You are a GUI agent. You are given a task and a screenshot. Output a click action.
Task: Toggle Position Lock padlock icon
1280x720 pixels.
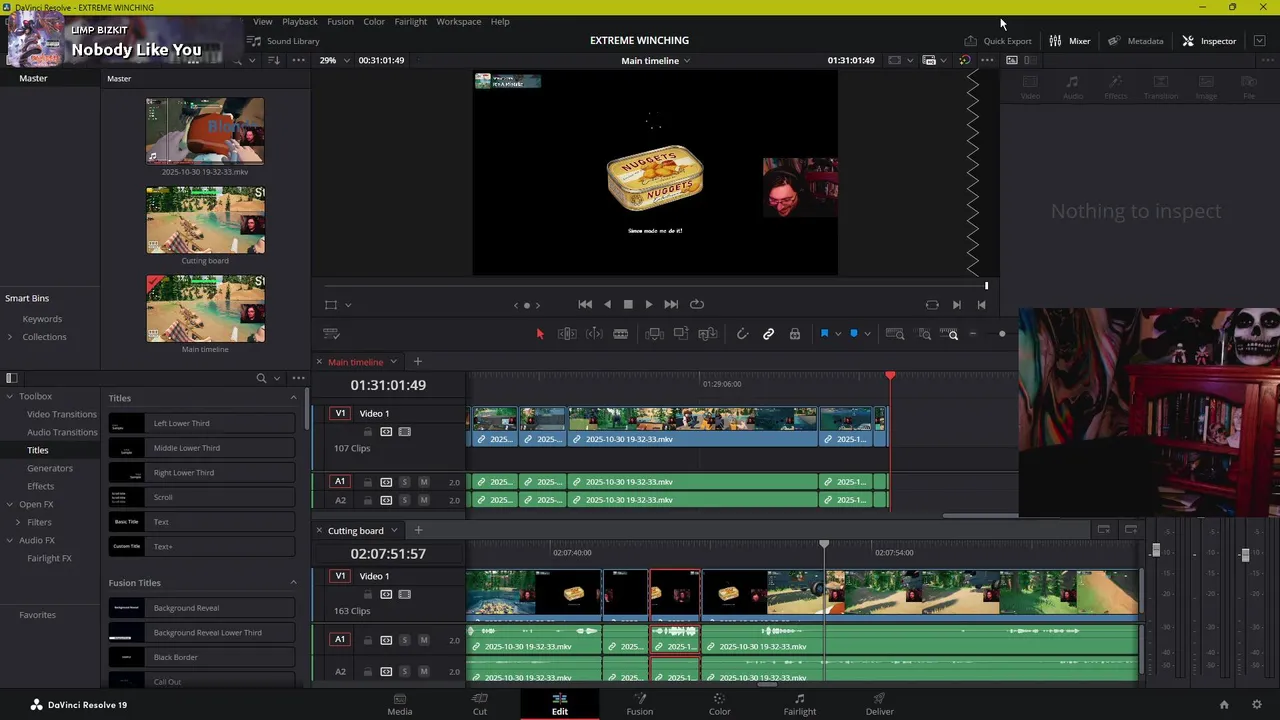[795, 334]
